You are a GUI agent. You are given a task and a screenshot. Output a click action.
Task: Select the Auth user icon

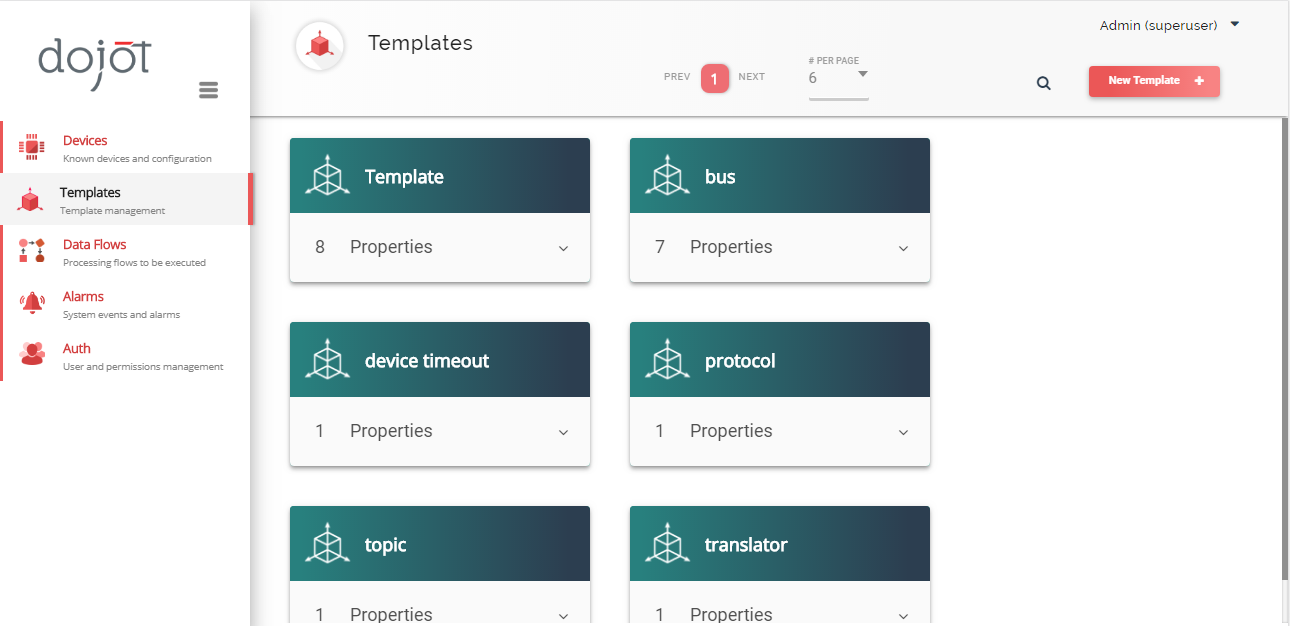point(30,354)
